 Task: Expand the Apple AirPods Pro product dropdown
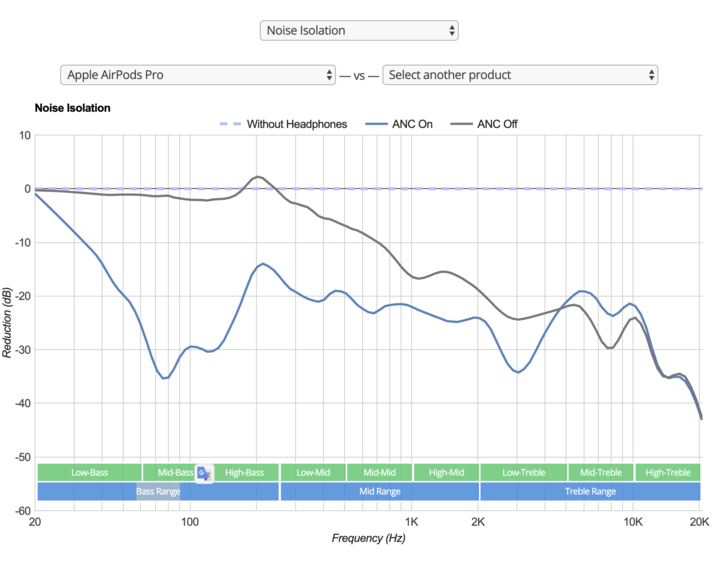[198, 75]
